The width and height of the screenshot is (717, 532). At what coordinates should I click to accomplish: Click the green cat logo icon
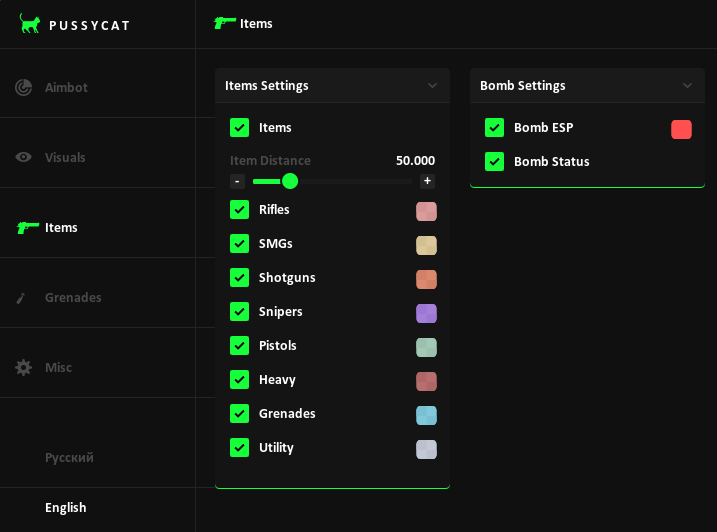pyautogui.click(x=30, y=23)
